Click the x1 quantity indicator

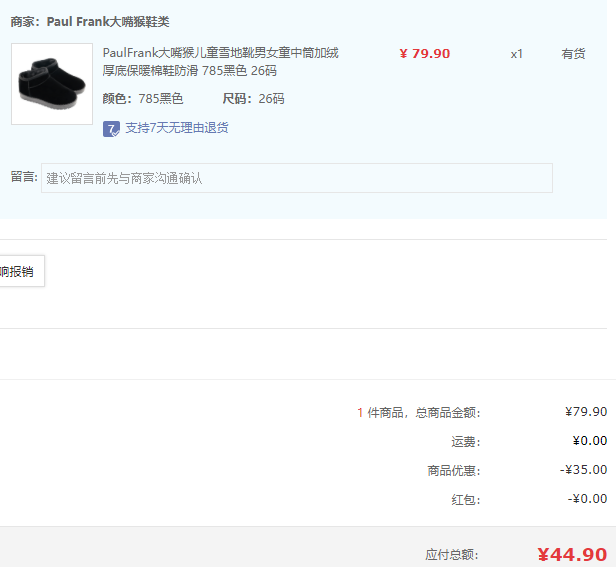516,54
